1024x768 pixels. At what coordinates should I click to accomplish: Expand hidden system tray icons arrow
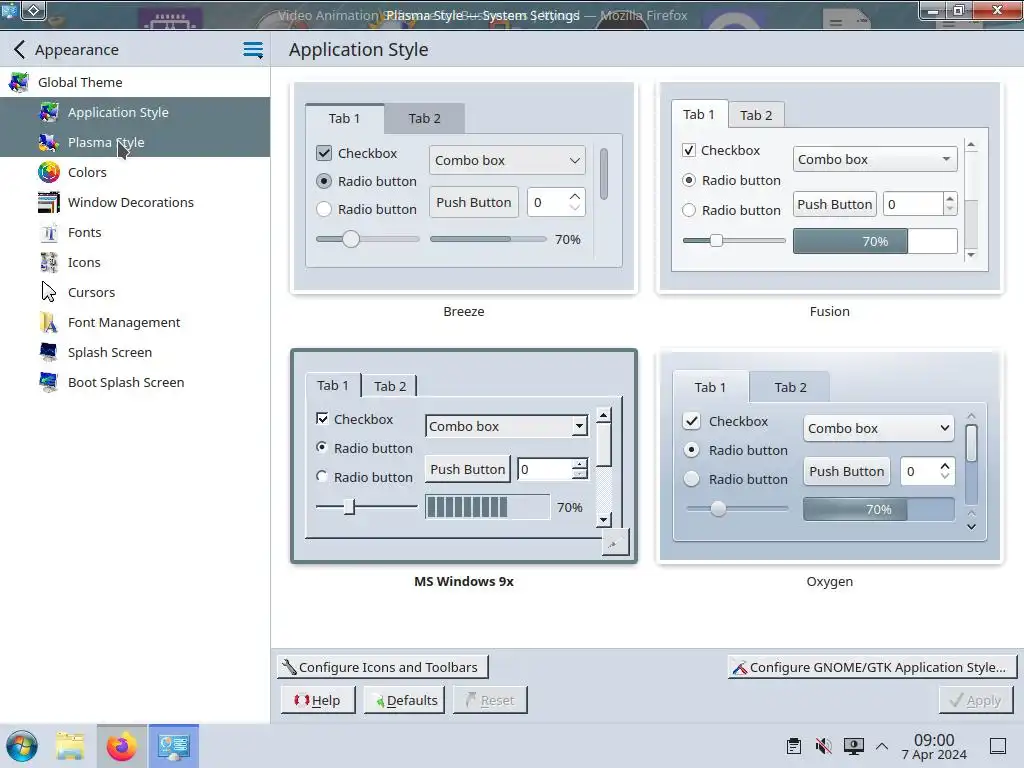882,746
